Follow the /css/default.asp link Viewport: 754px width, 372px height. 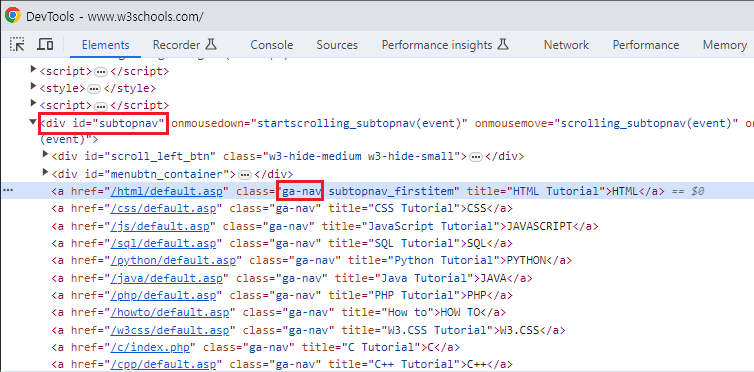tap(163, 209)
